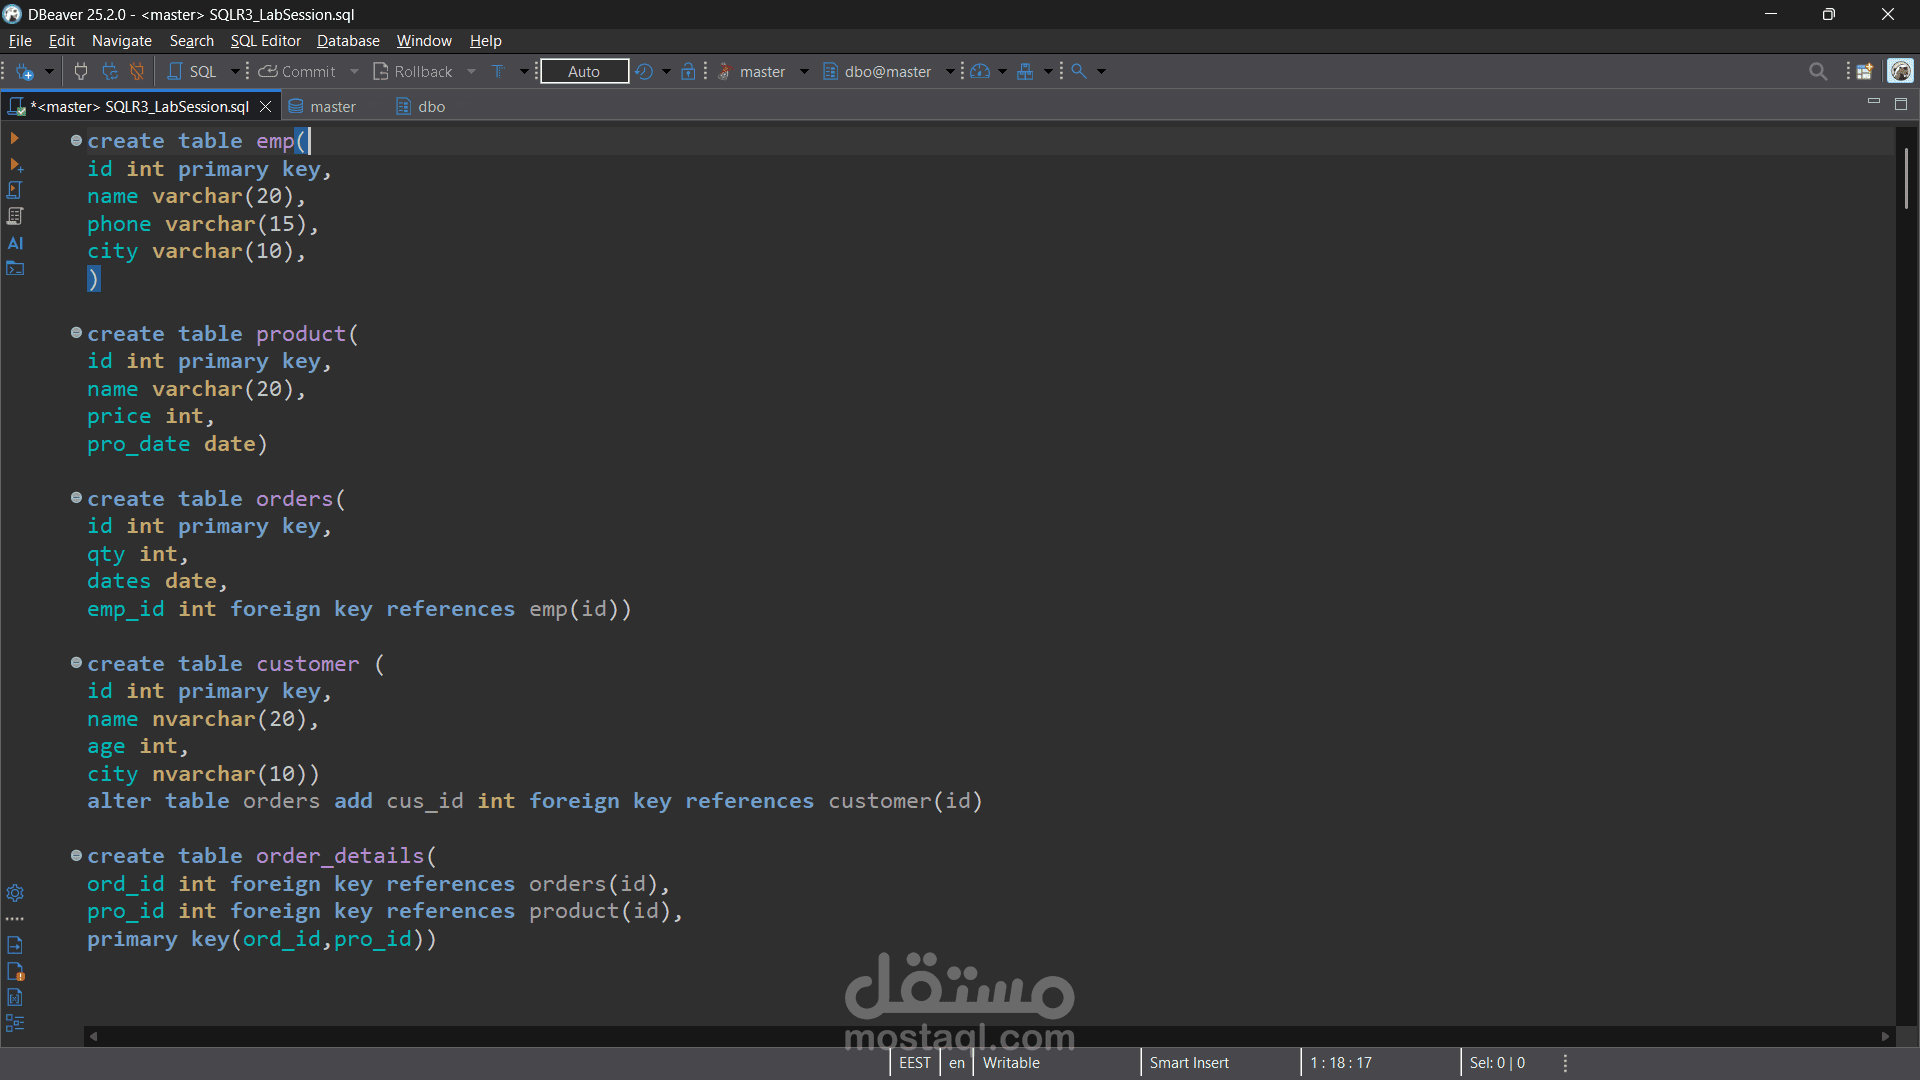Open the SQL Editor menu
The height and width of the screenshot is (1080, 1920).
266,41
